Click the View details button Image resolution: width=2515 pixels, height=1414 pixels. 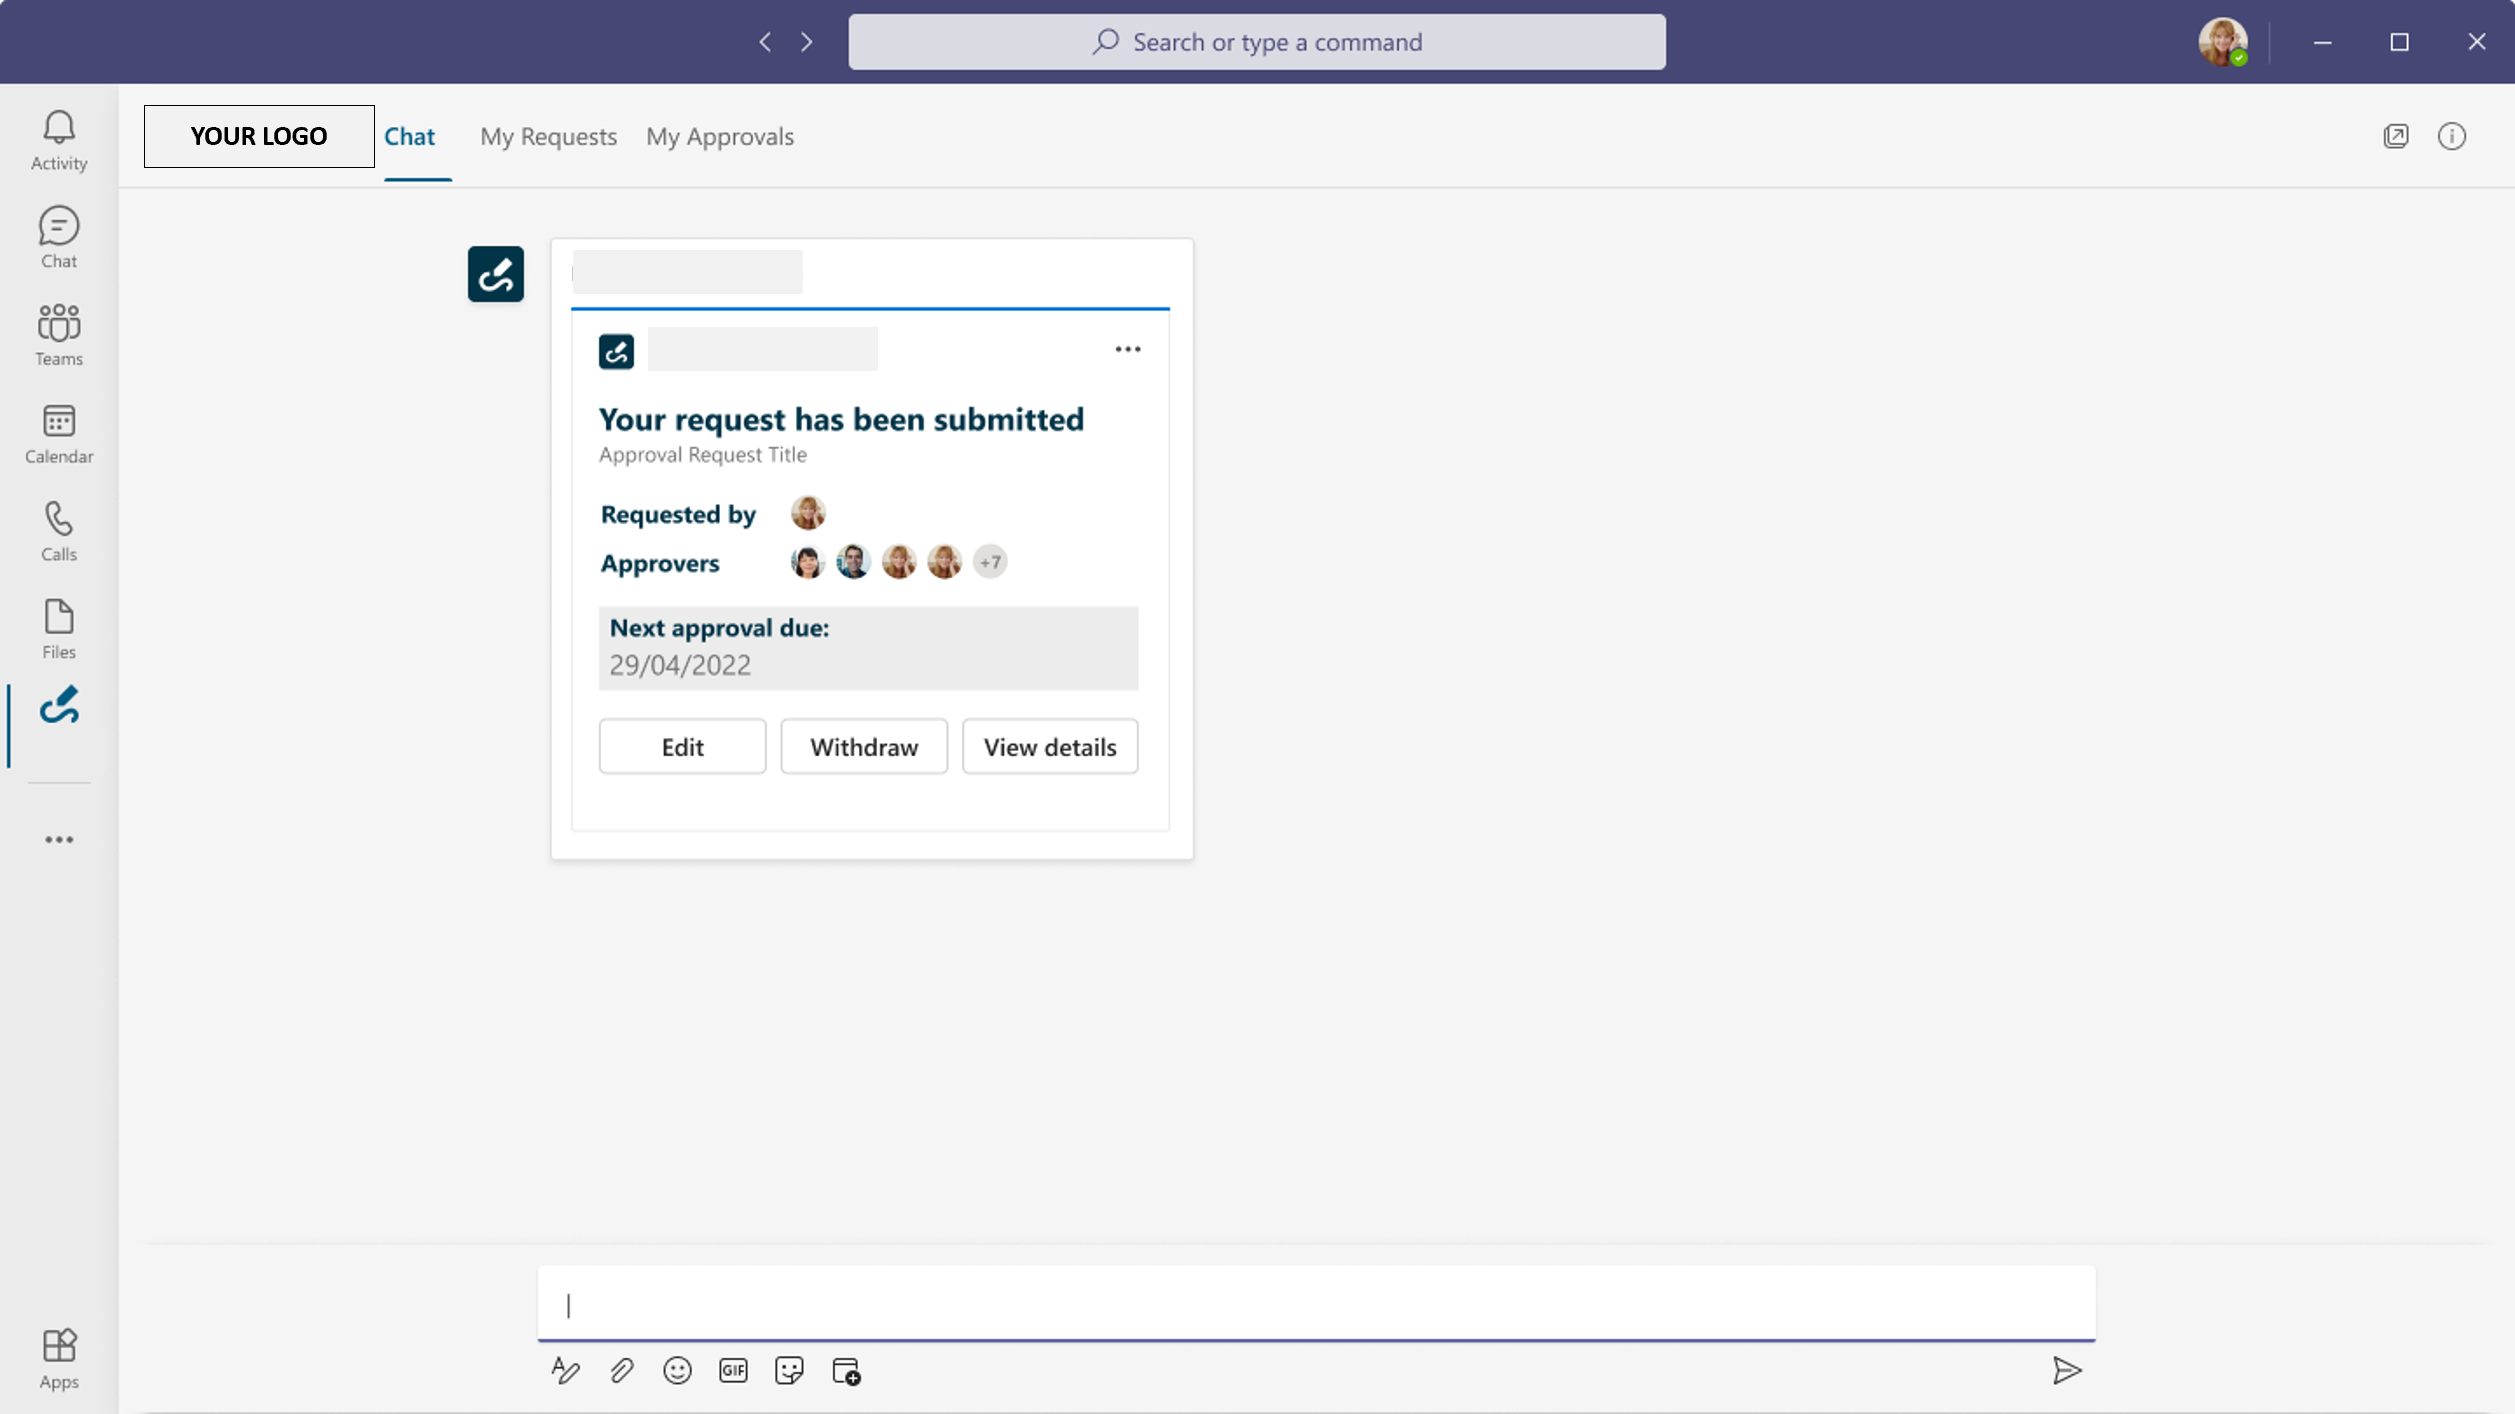click(1049, 746)
